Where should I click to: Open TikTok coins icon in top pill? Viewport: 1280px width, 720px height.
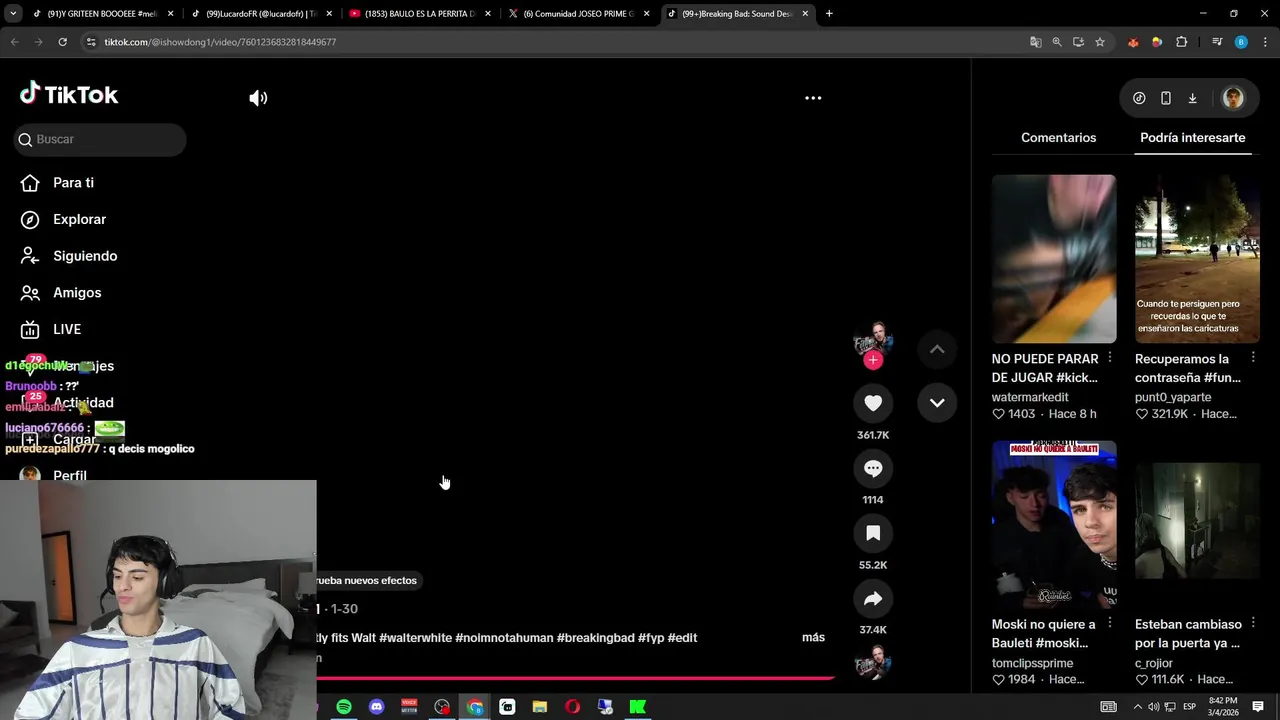click(x=1139, y=98)
